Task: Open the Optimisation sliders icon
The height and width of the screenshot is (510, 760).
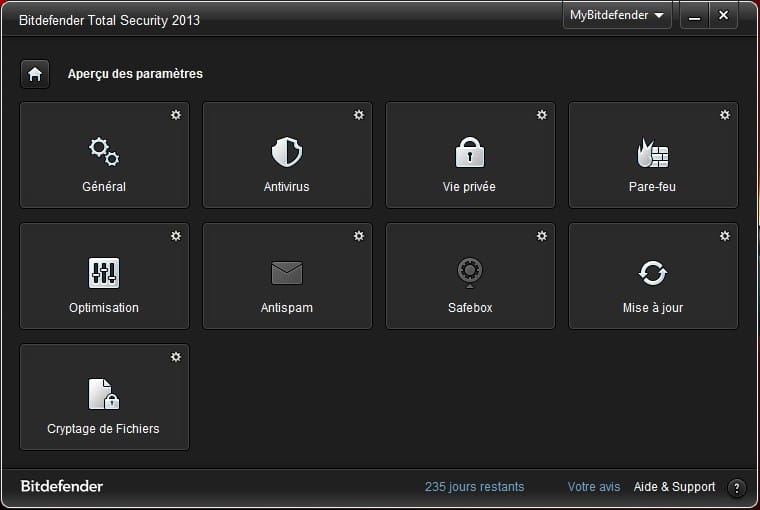Action: (104, 273)
